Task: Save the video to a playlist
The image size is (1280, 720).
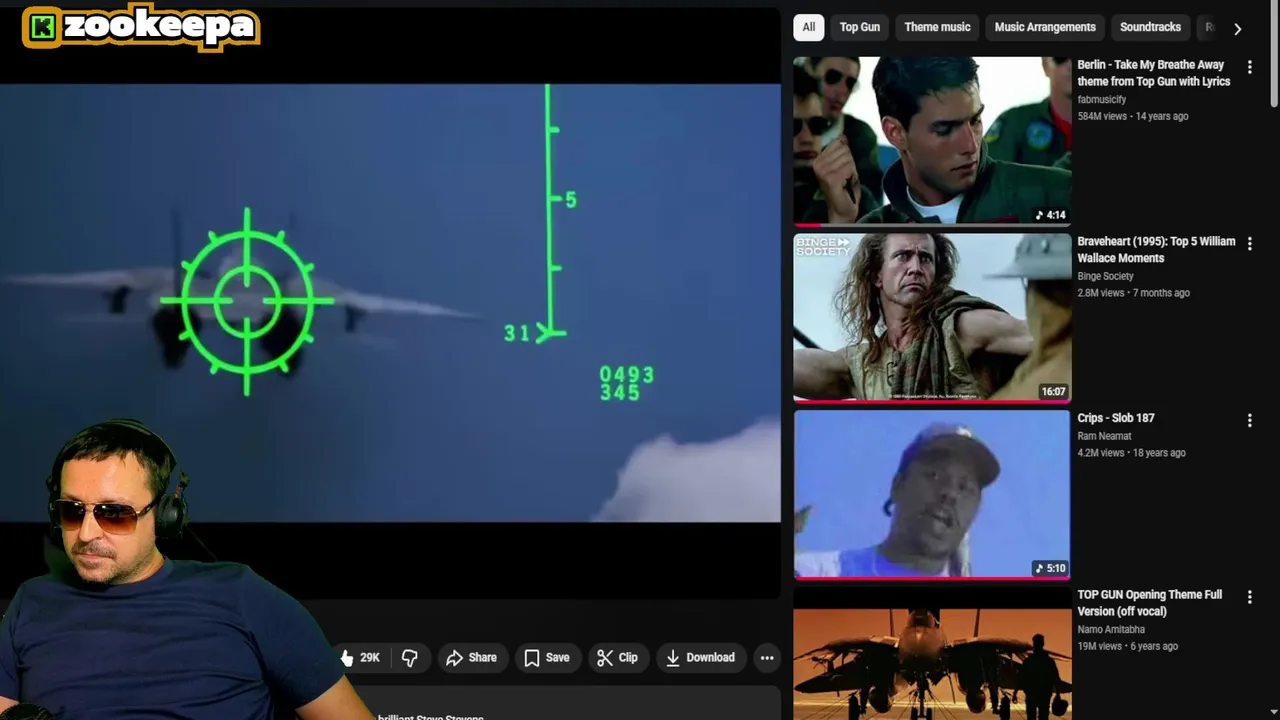Action: [547, 657]
